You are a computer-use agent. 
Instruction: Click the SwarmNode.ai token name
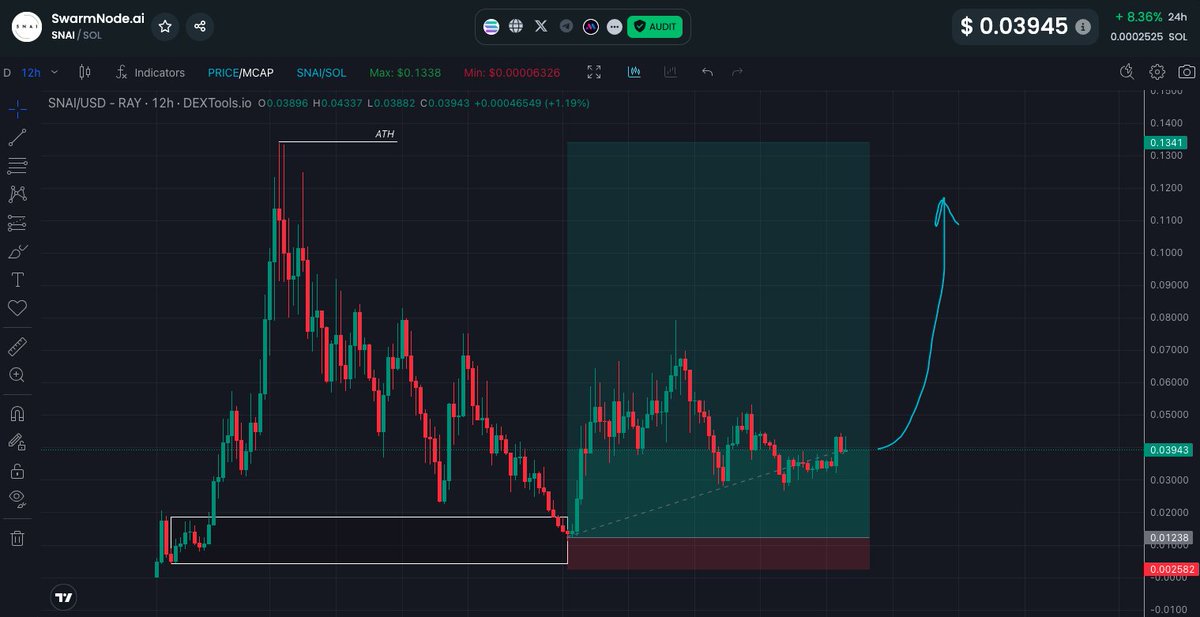(97, 18)
